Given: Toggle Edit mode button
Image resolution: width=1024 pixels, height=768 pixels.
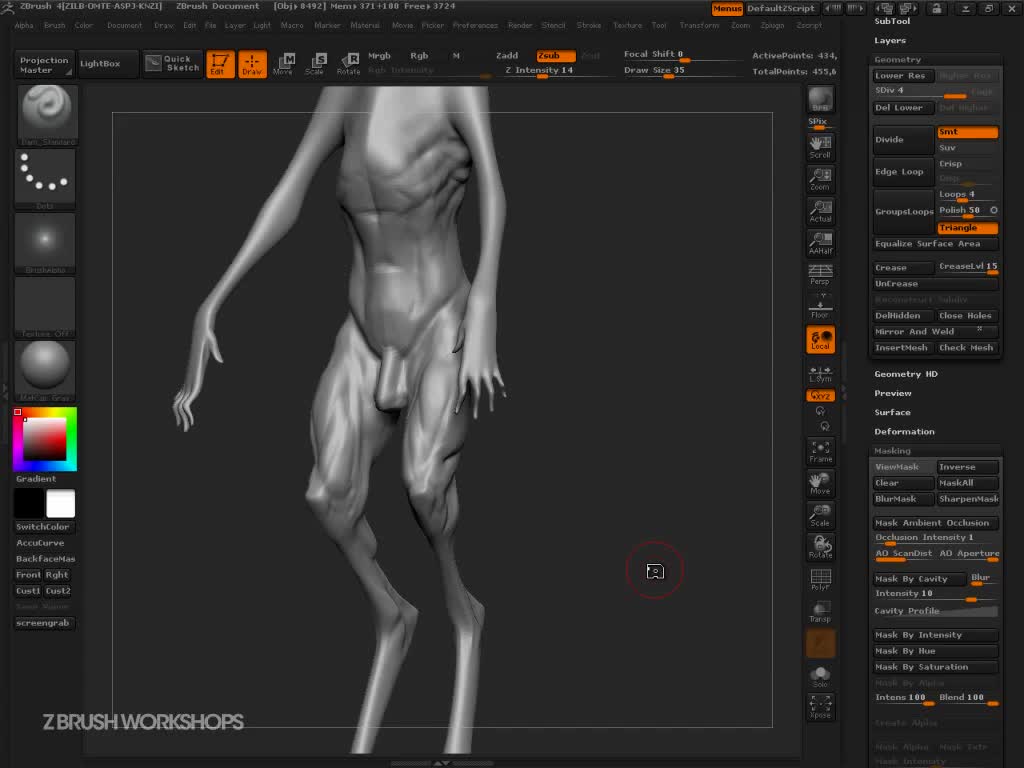Looking at the screenshot, I should 220,64.
